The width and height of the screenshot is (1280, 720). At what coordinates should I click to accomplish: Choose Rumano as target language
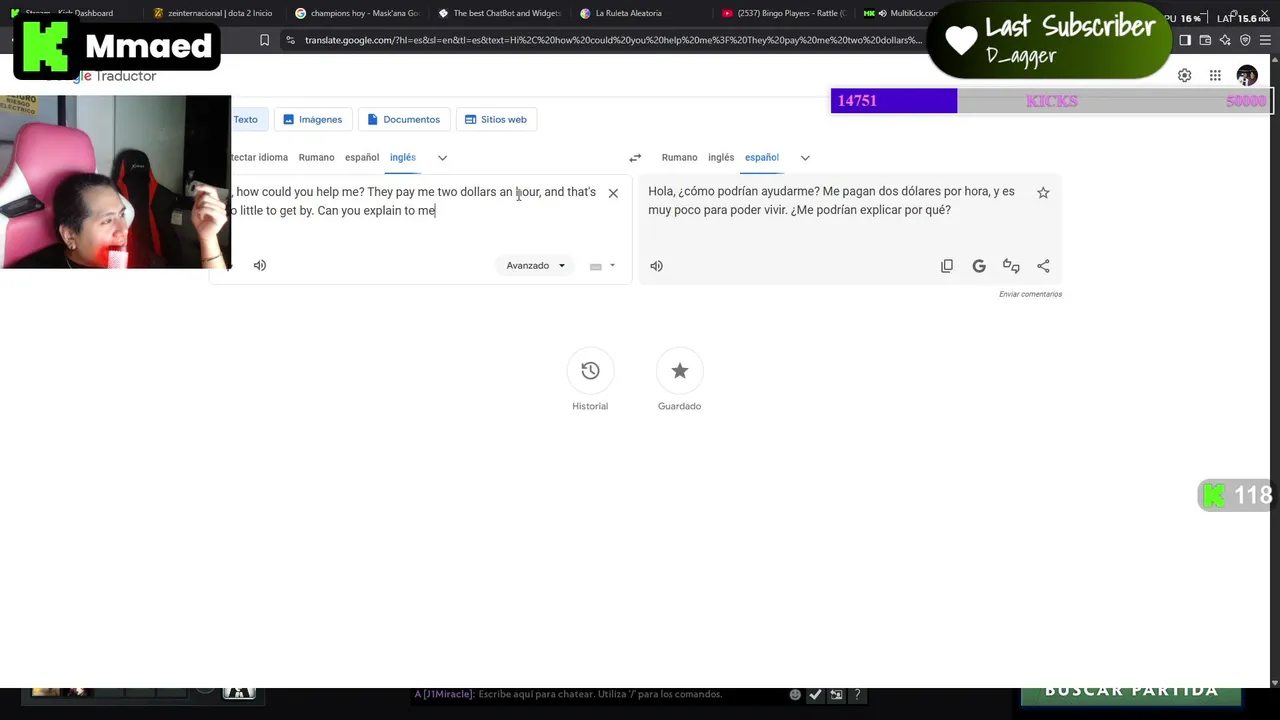679,158
